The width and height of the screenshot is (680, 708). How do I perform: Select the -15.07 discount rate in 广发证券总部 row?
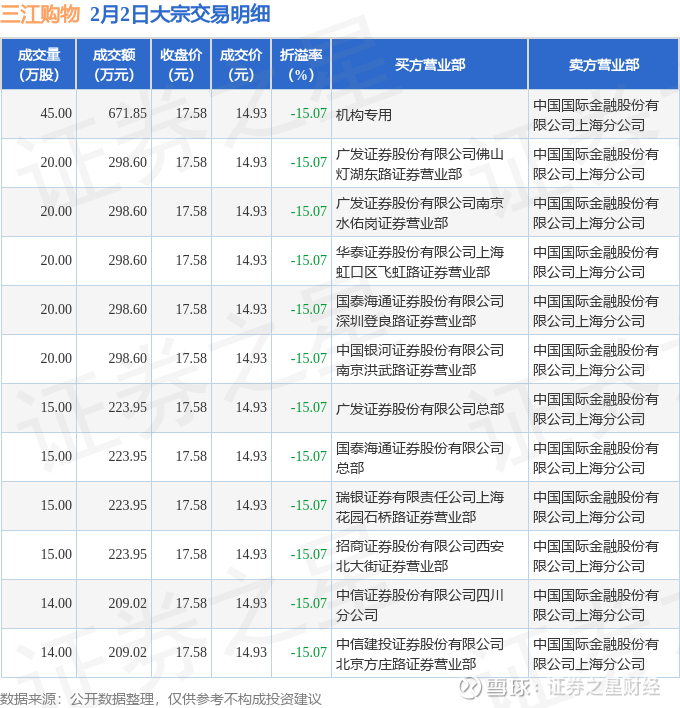(x=301, y=408)
